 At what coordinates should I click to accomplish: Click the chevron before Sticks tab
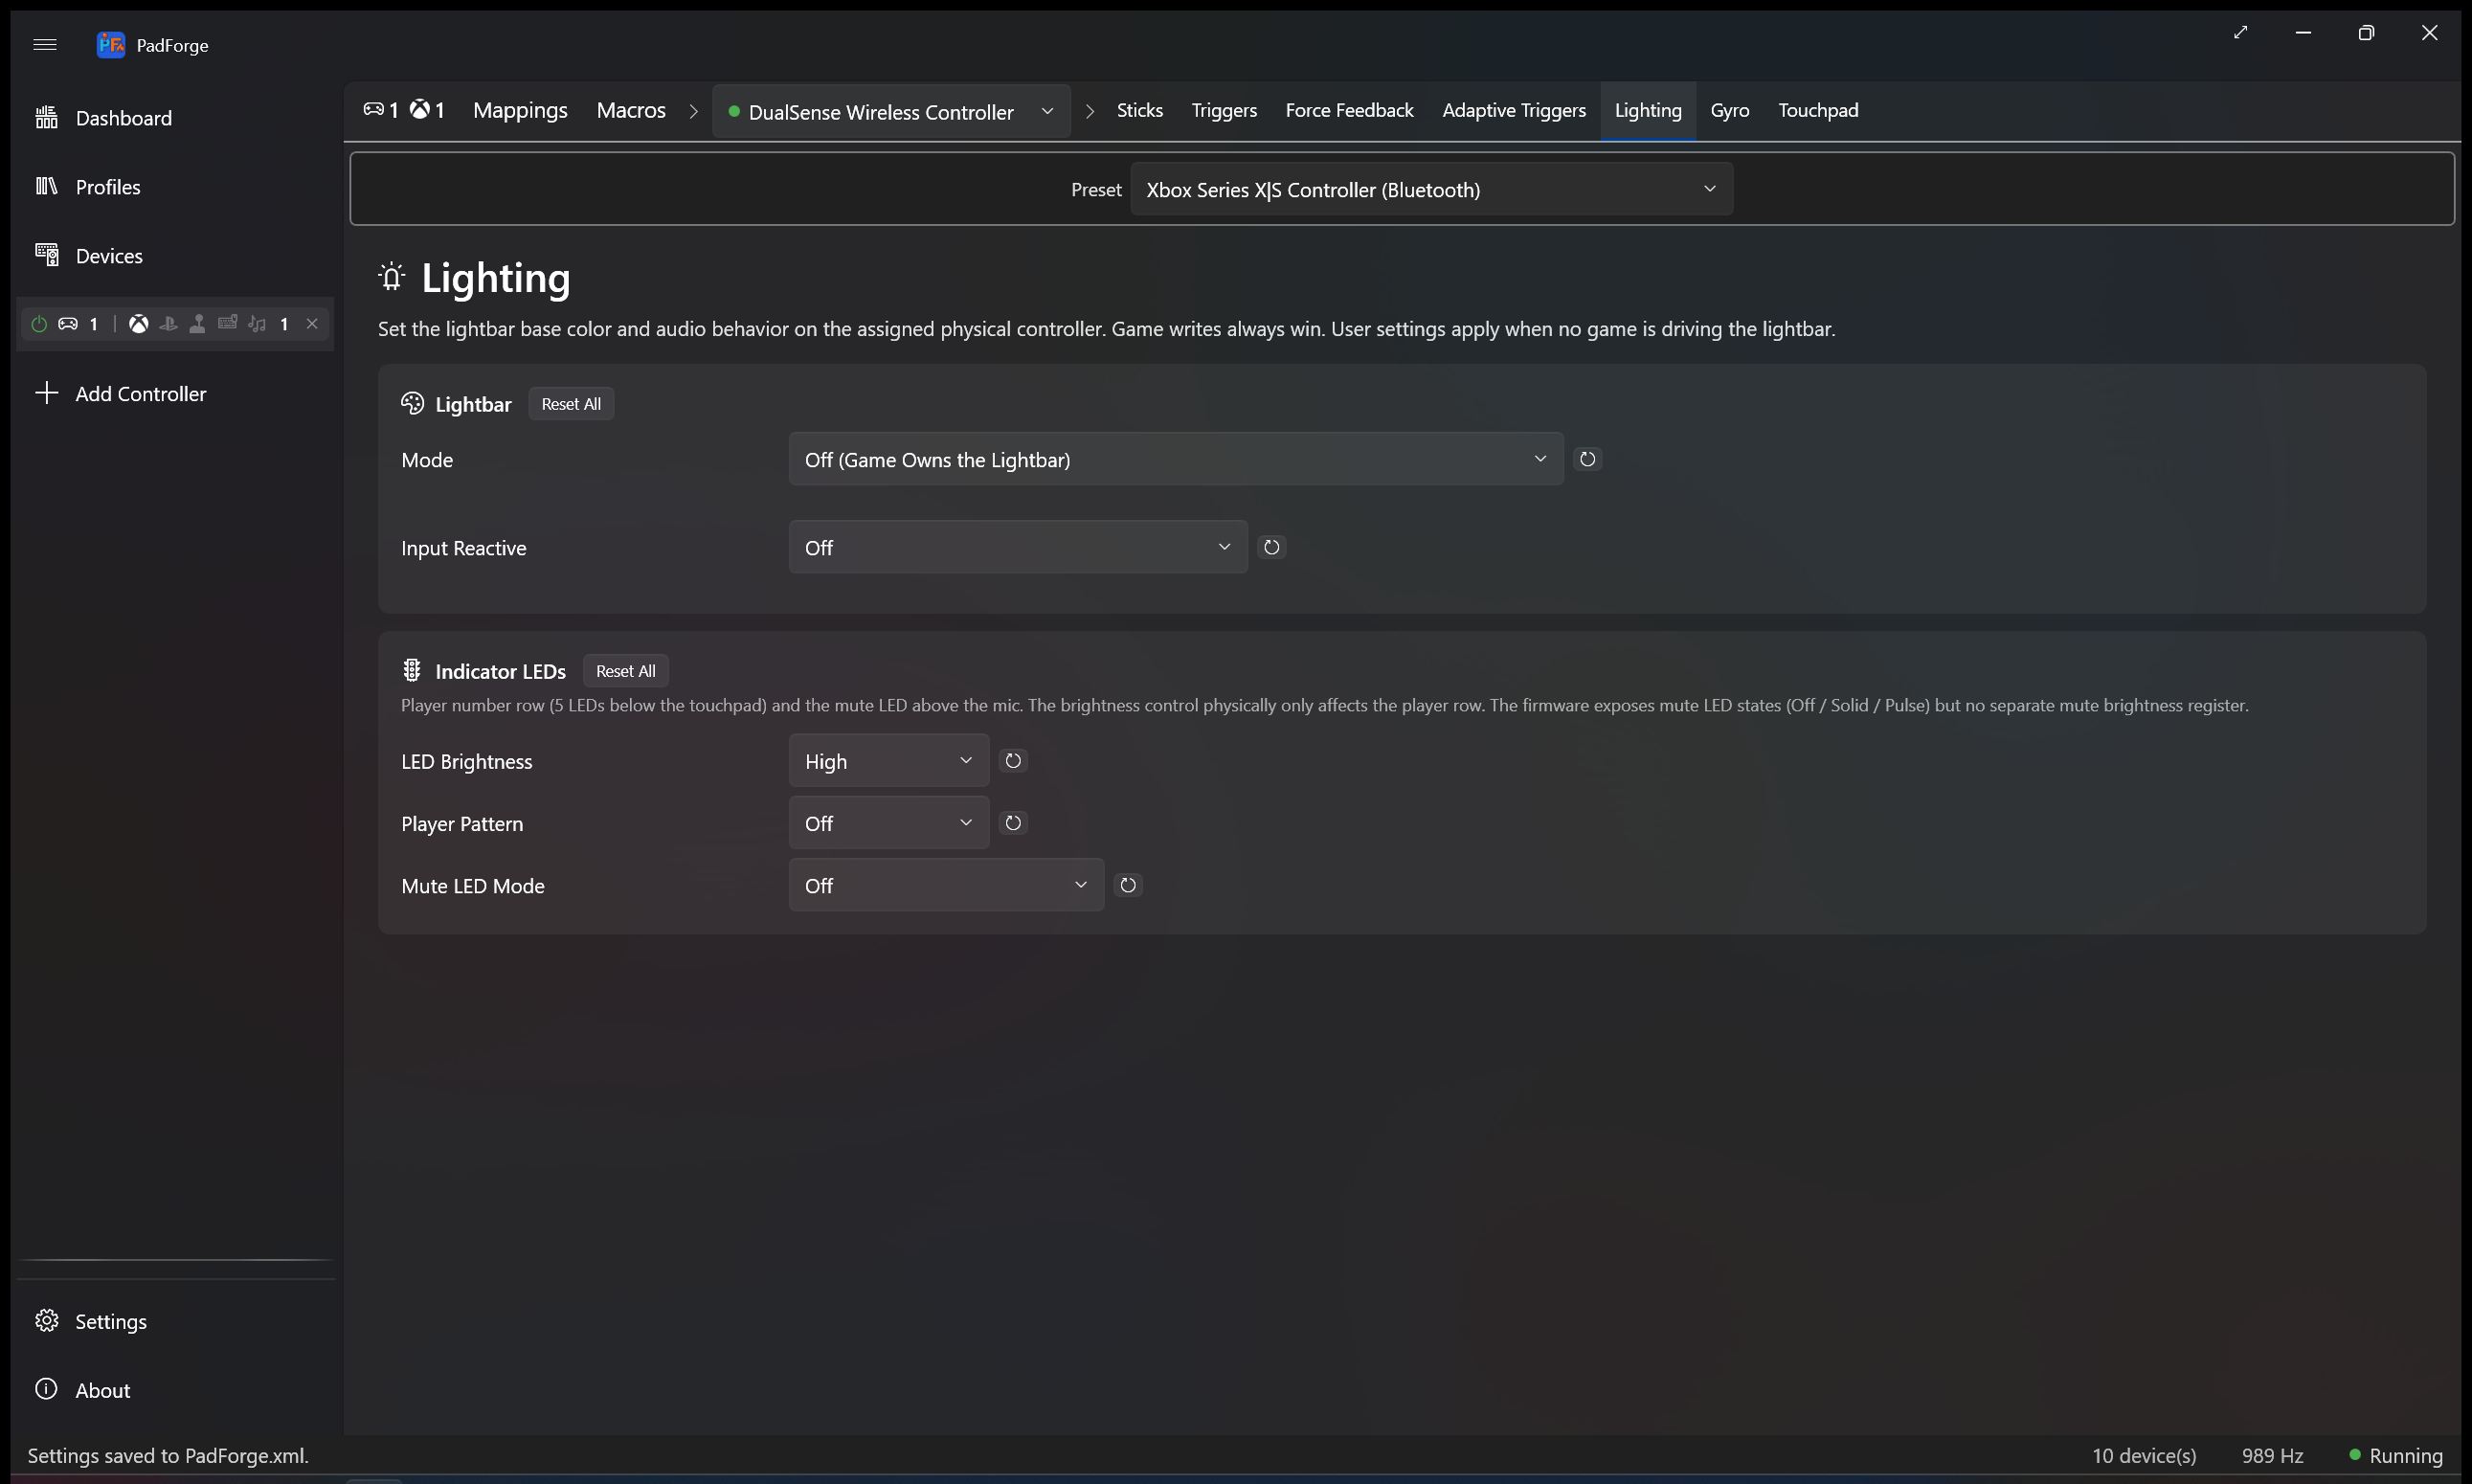(1089, 111)
